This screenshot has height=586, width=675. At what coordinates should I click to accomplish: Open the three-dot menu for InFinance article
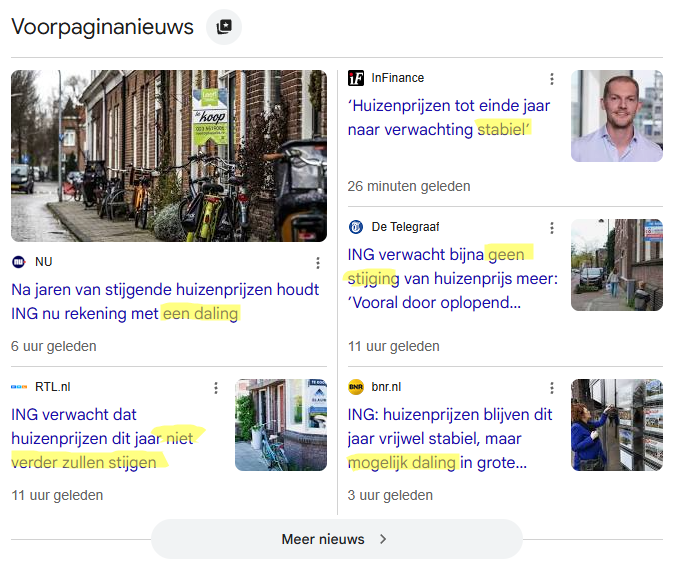552,79
